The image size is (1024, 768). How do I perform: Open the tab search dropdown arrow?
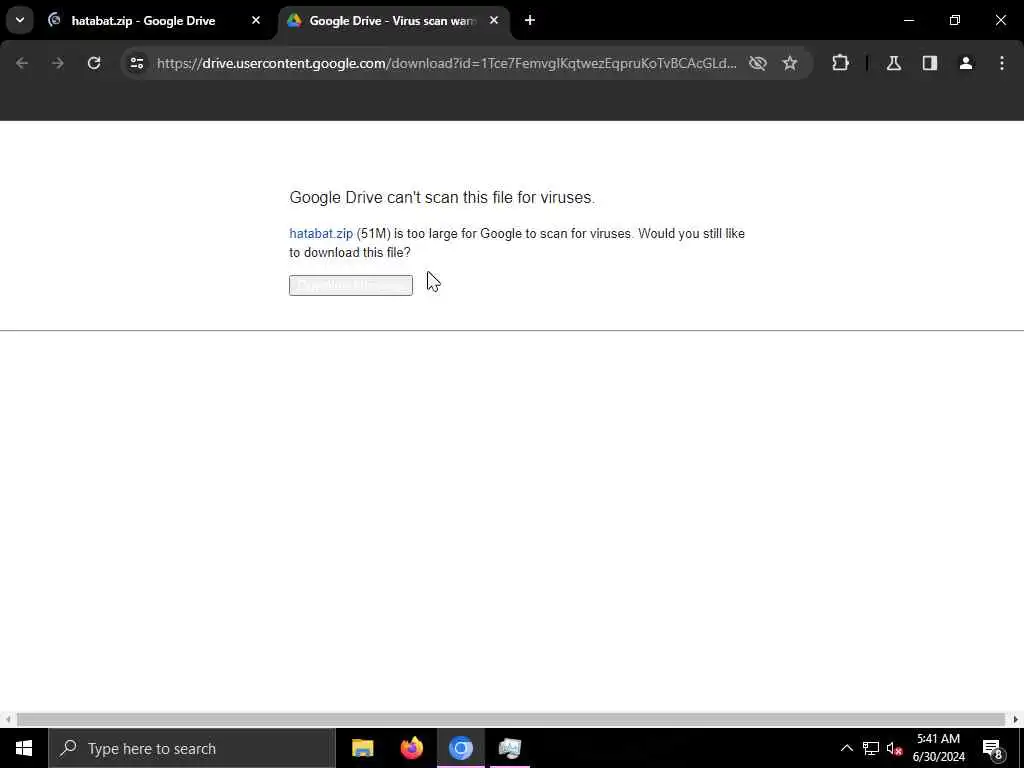pyautogui.click(x=20, y=20)
